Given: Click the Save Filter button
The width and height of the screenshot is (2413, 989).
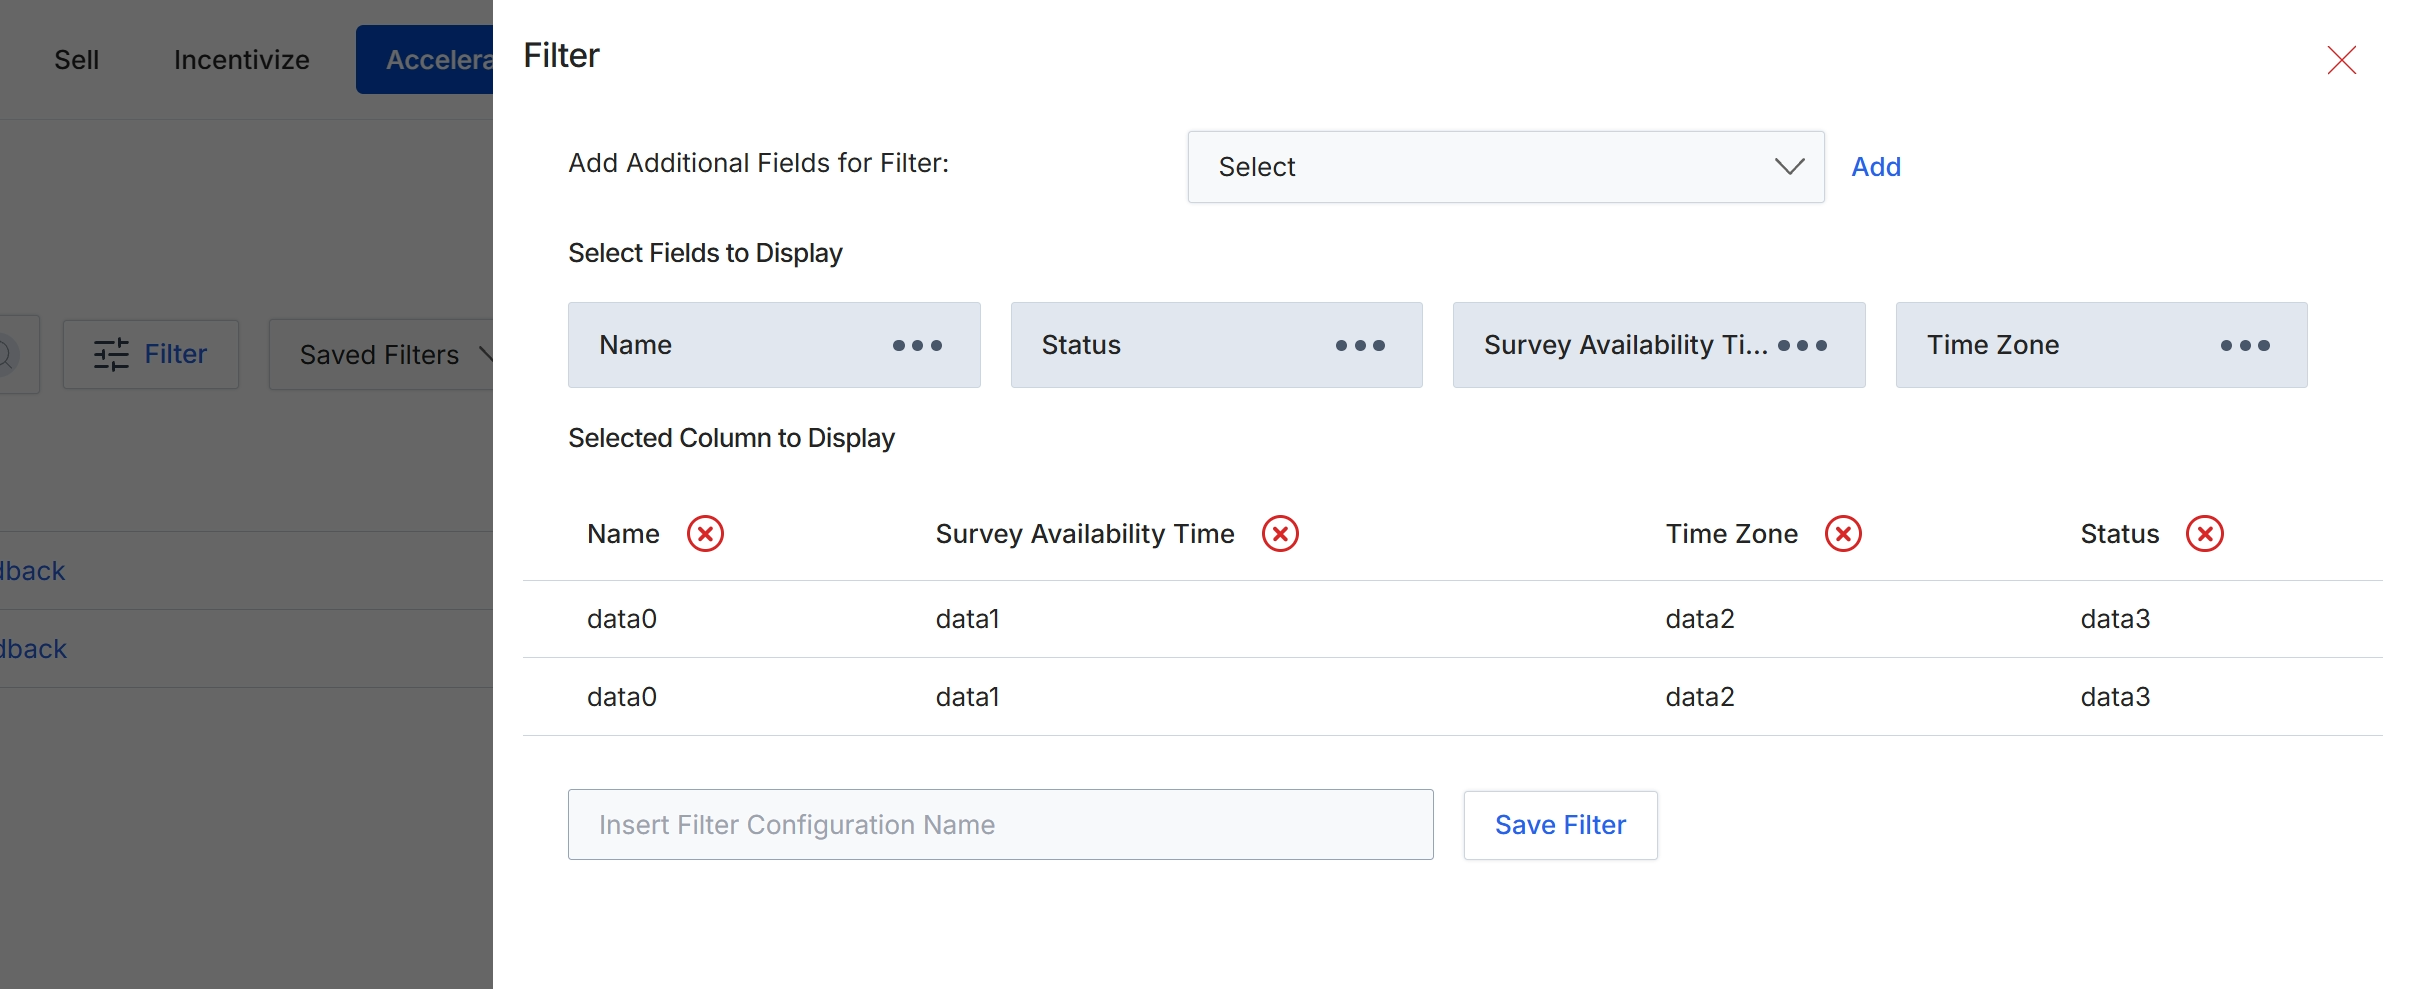Looking at the screenshot, I should [1560, 825].
